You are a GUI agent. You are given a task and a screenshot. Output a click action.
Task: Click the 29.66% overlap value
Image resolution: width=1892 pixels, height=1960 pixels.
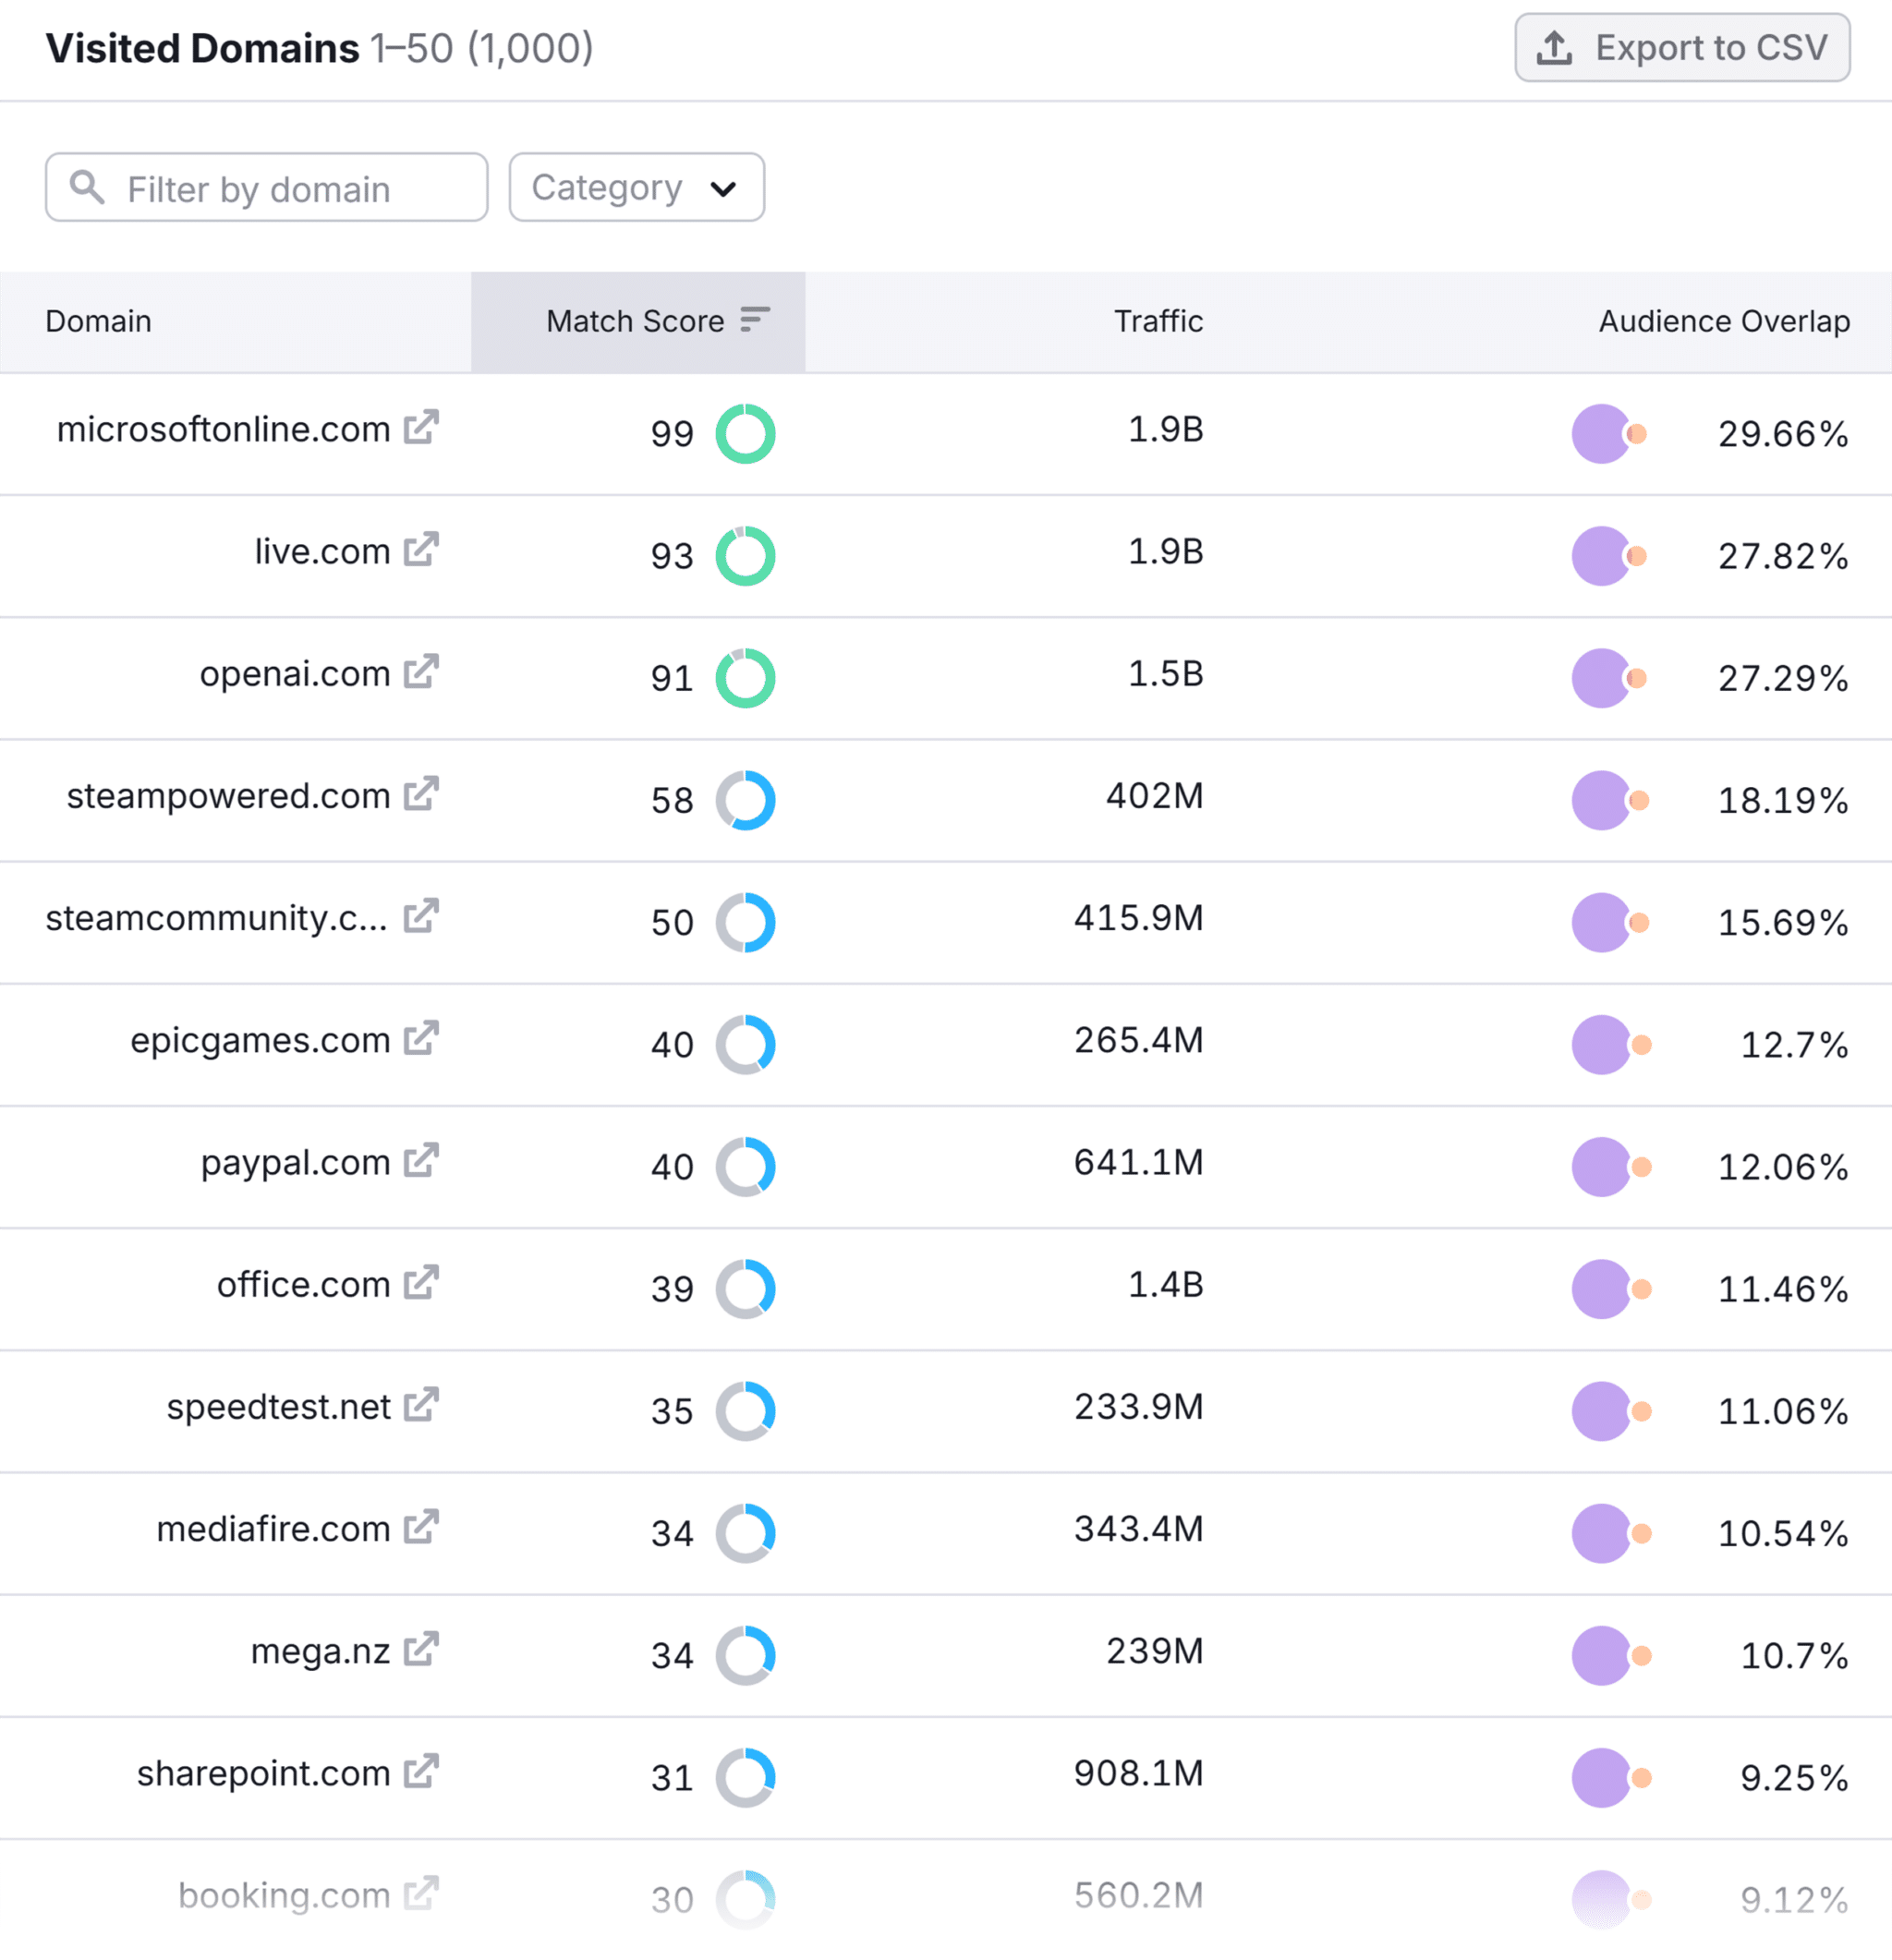point(1783,434)
